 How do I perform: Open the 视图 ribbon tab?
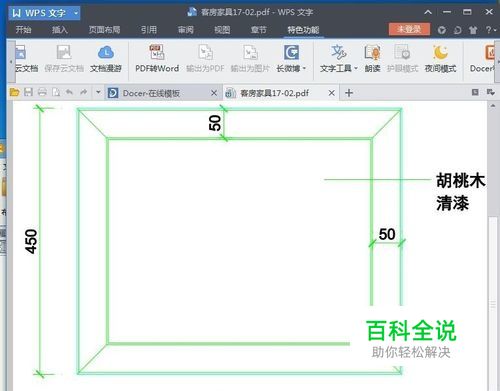[222, 30]
